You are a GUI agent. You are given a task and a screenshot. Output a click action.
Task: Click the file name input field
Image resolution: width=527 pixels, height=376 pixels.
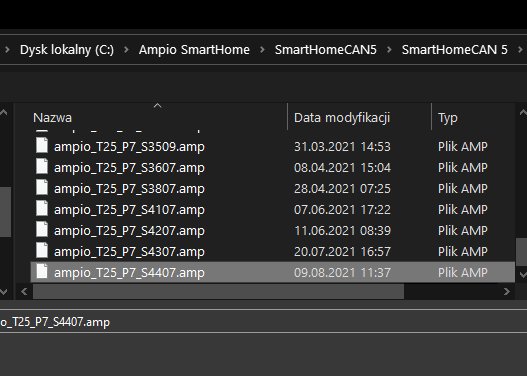pos(264,322)
